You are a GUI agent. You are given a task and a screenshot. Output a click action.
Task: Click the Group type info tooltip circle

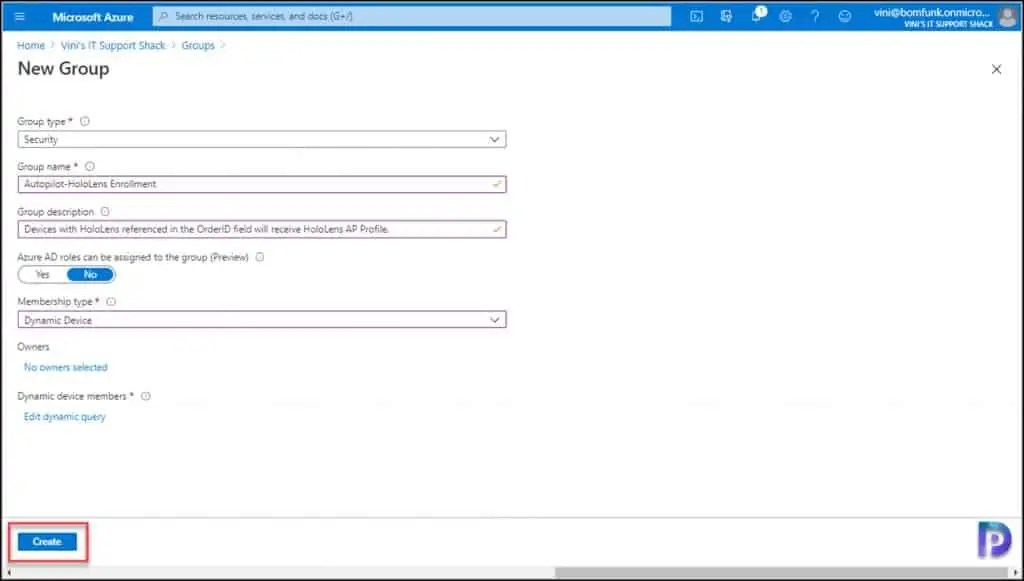(x=84, y=120)
